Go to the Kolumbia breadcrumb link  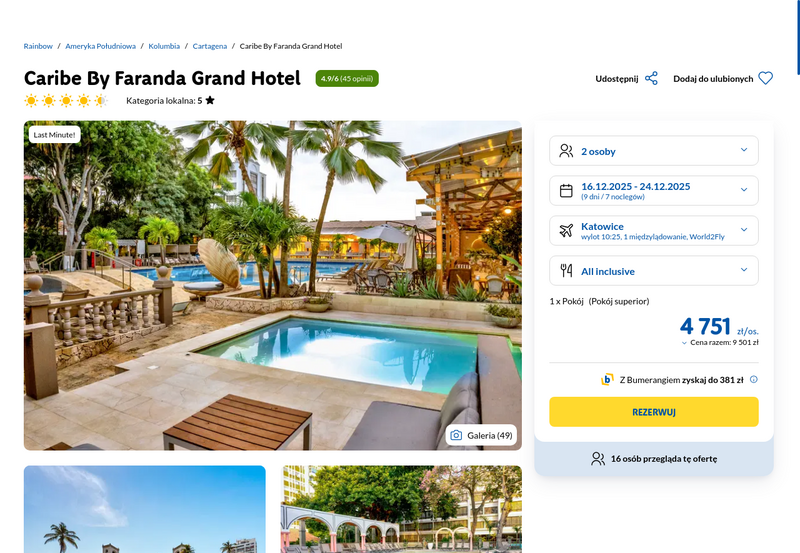tap(164, 46)
